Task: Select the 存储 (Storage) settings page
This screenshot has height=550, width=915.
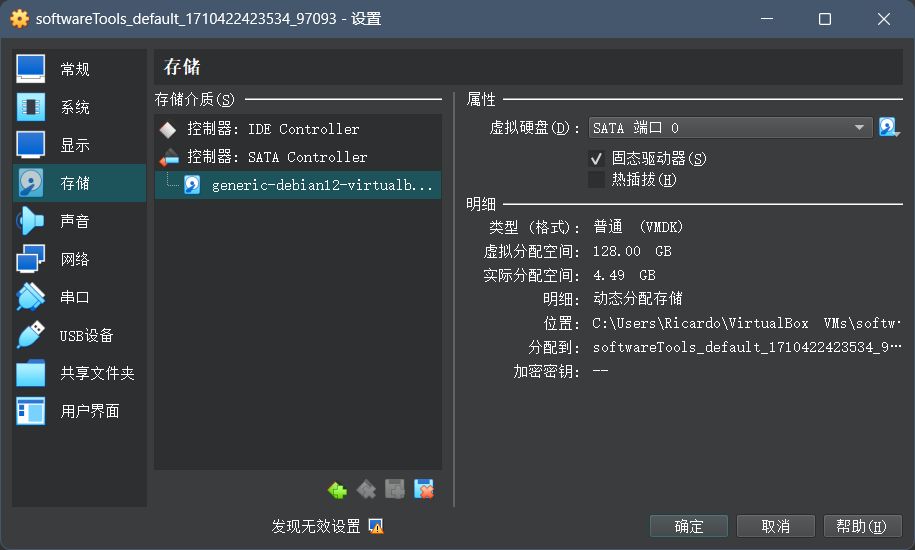Action: [79, 183]
